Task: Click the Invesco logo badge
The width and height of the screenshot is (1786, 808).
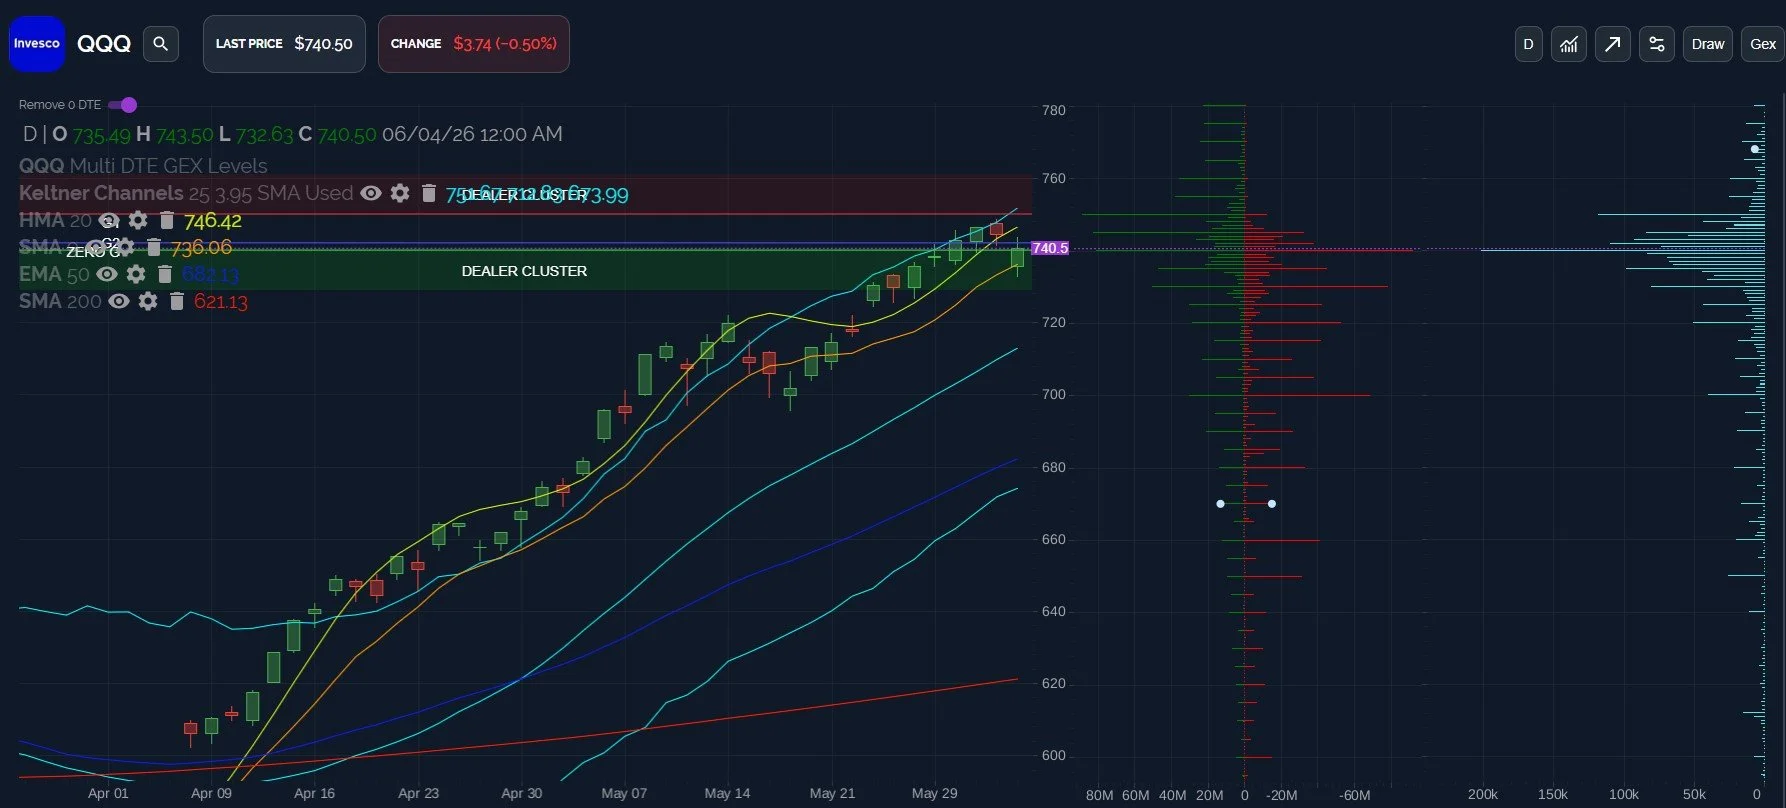Action: (37, 44)
